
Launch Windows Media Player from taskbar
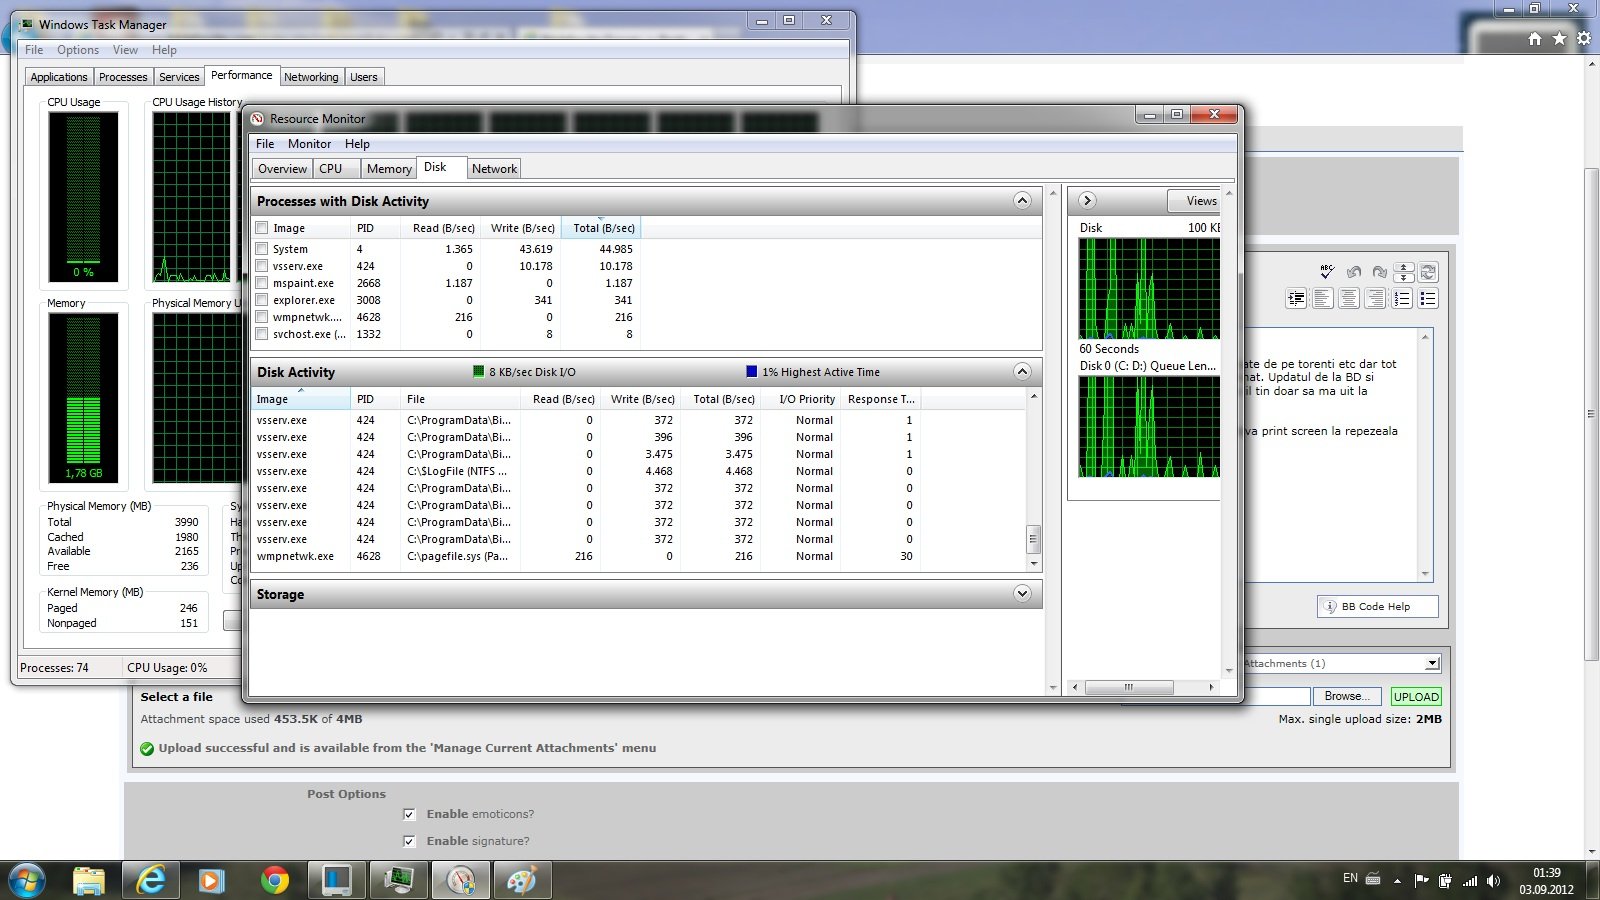tap(211, 880)
